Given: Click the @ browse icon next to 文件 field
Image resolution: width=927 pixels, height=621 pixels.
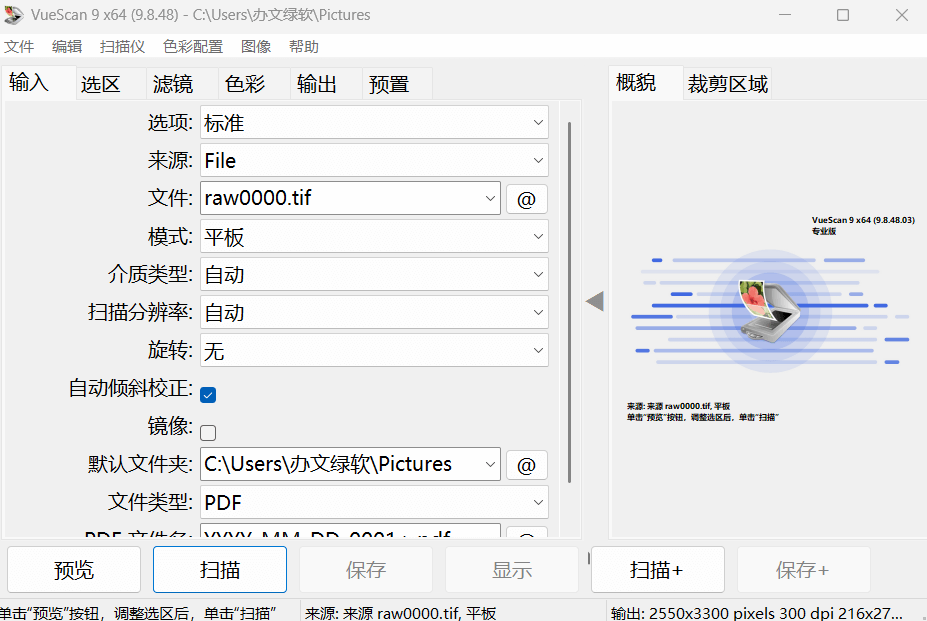Looking at the screenshot, I should coord(526,198).
